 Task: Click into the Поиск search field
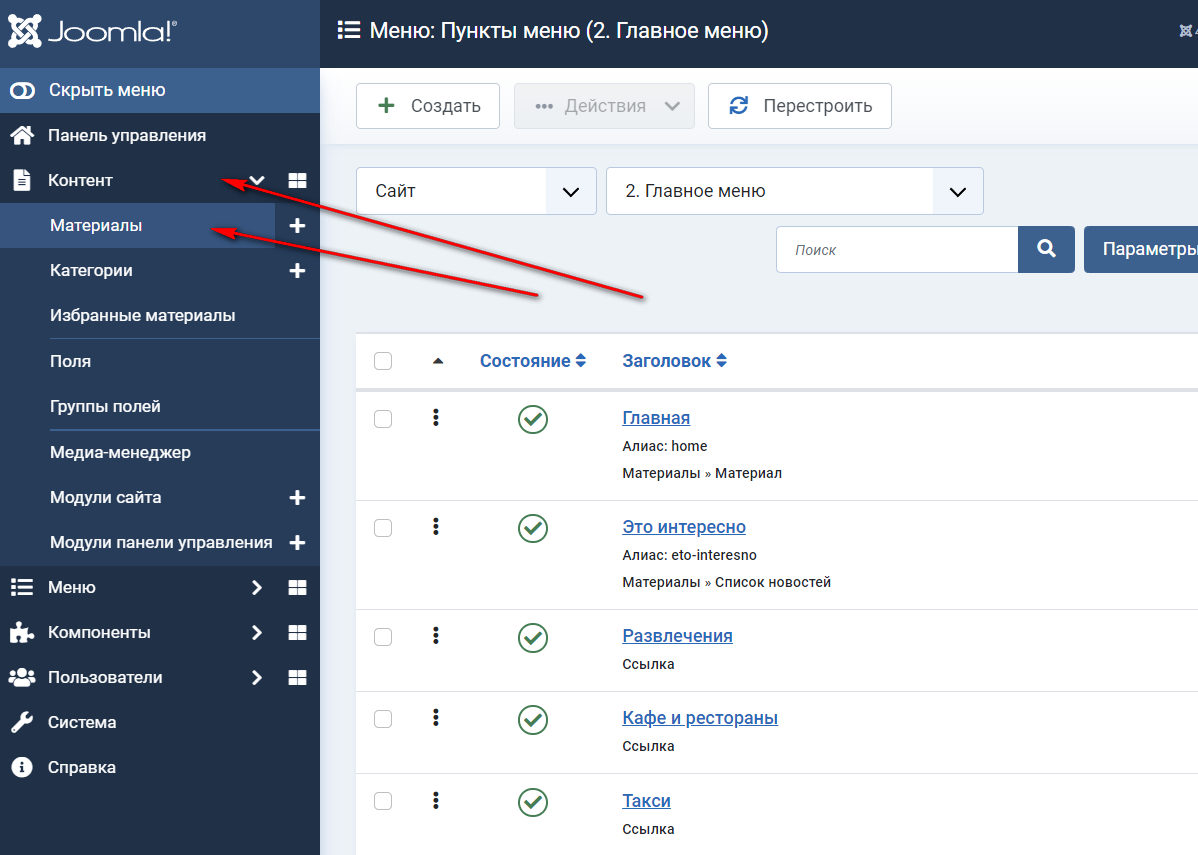(x=896, y=250)
